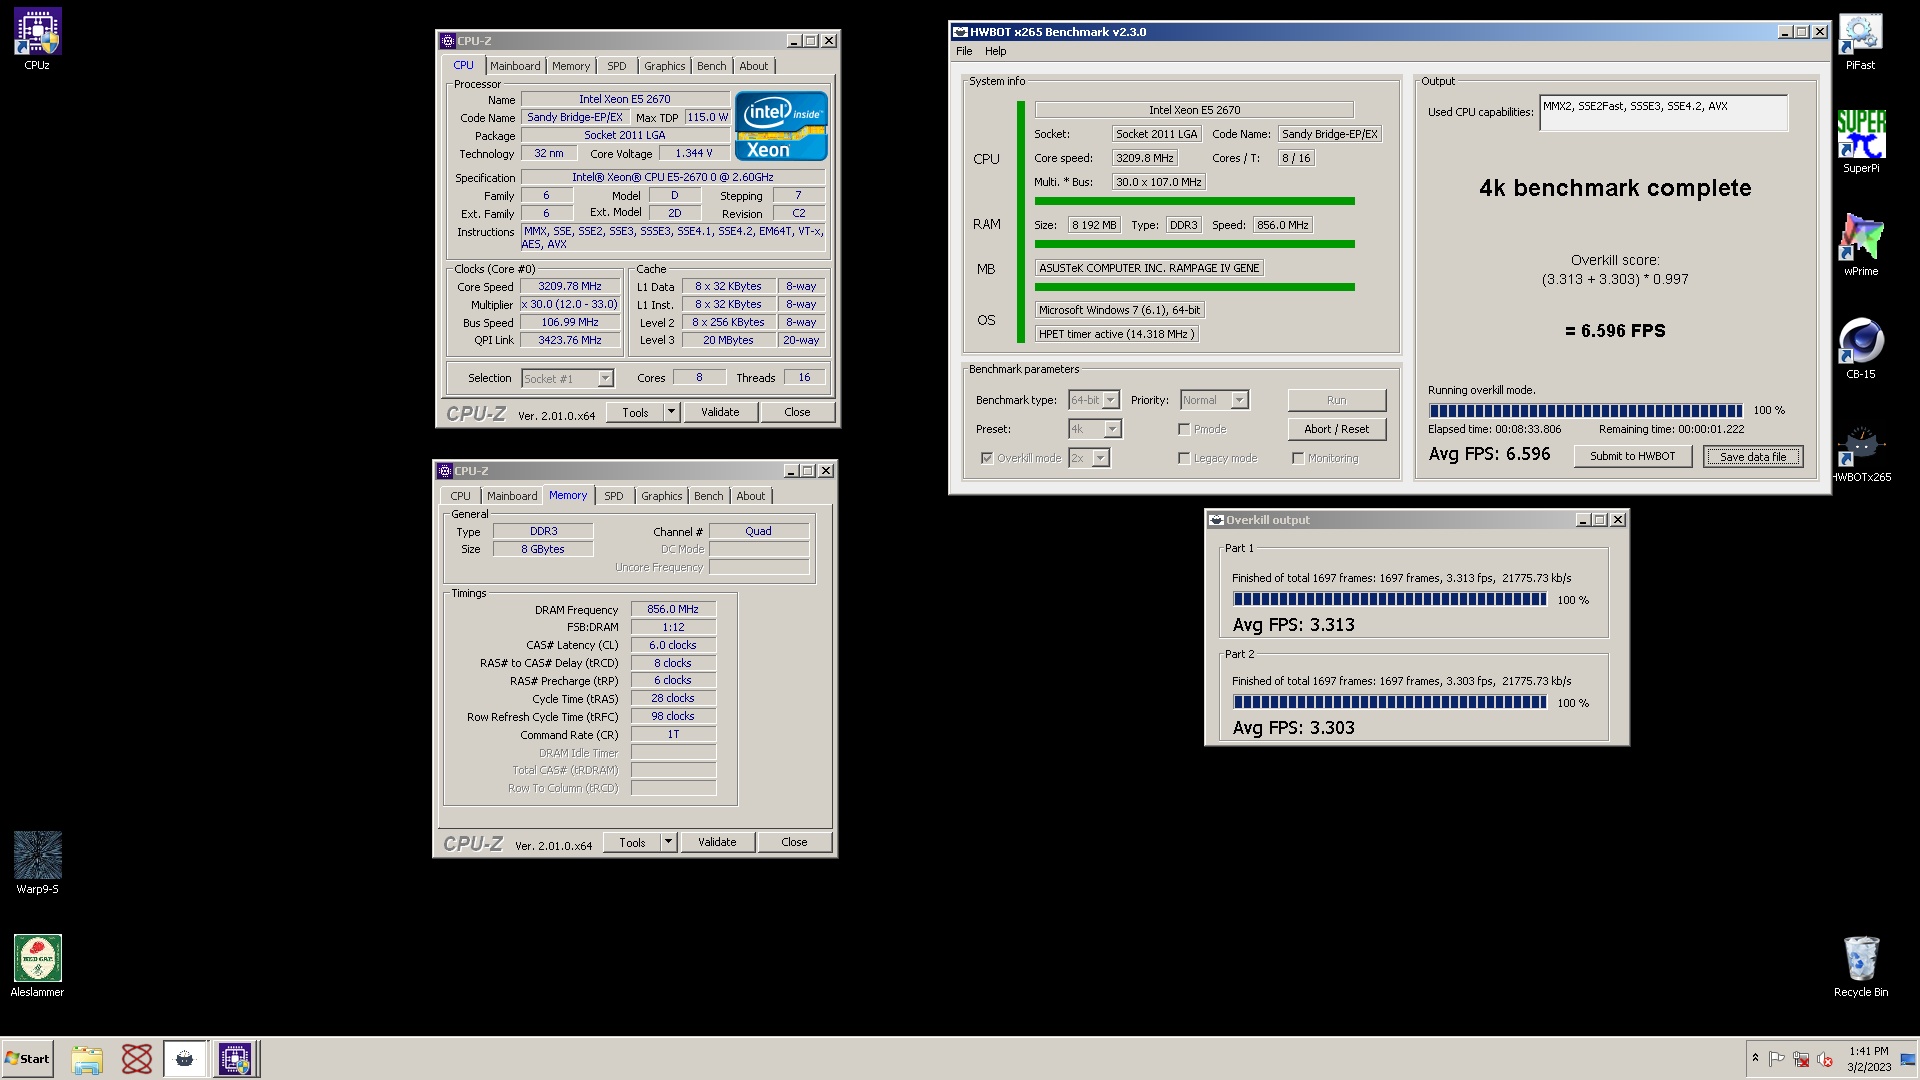Toggle the Pmode checkbox
The image size is (1920, 1080).
(1184, 429)
